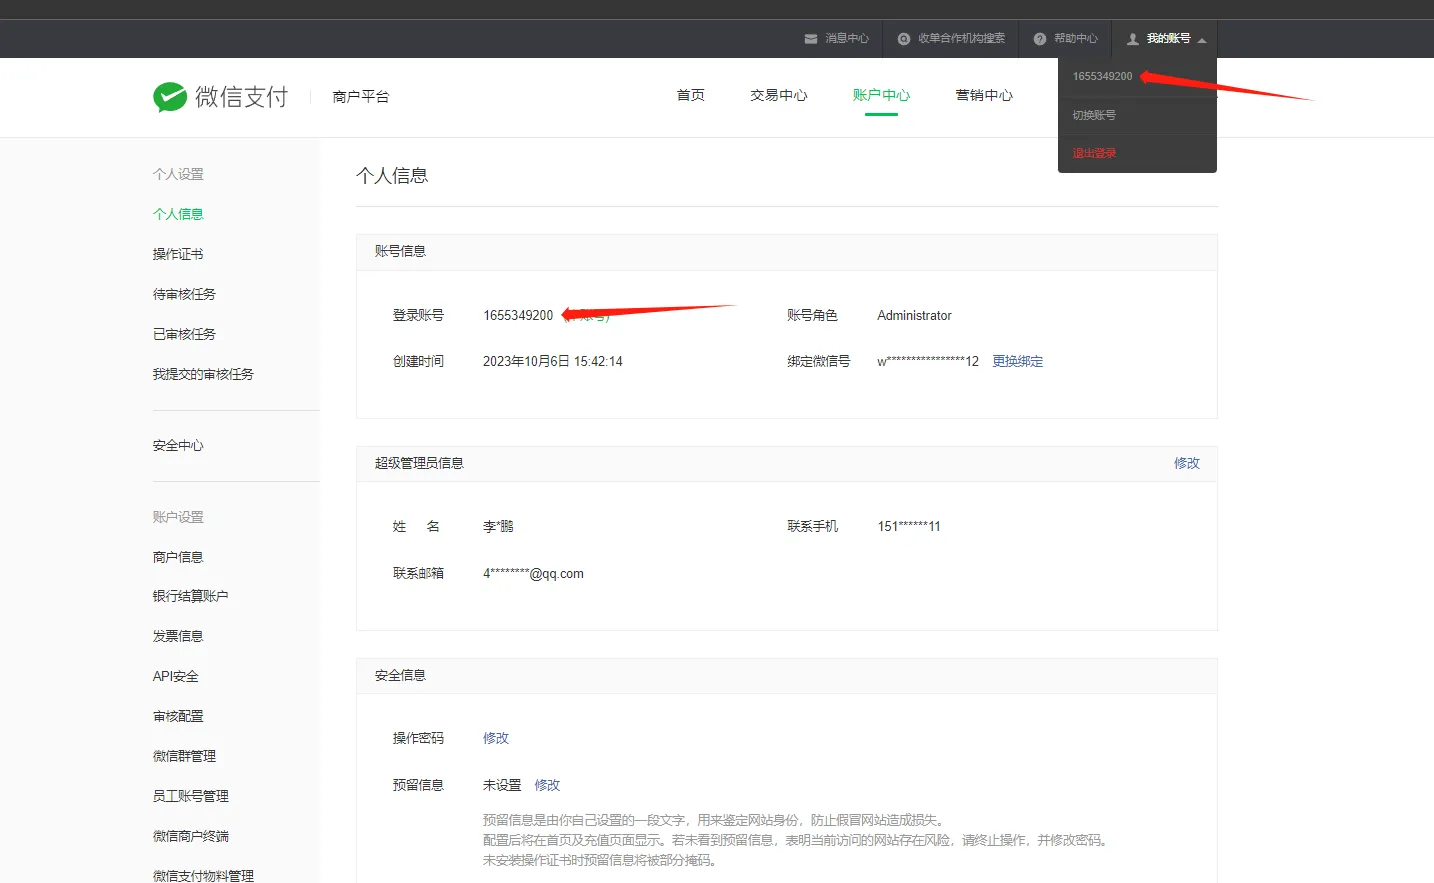Click 修改 on 超级管理员信息 panel
Screen dimensions: 1434x883
click(1186, 463)
